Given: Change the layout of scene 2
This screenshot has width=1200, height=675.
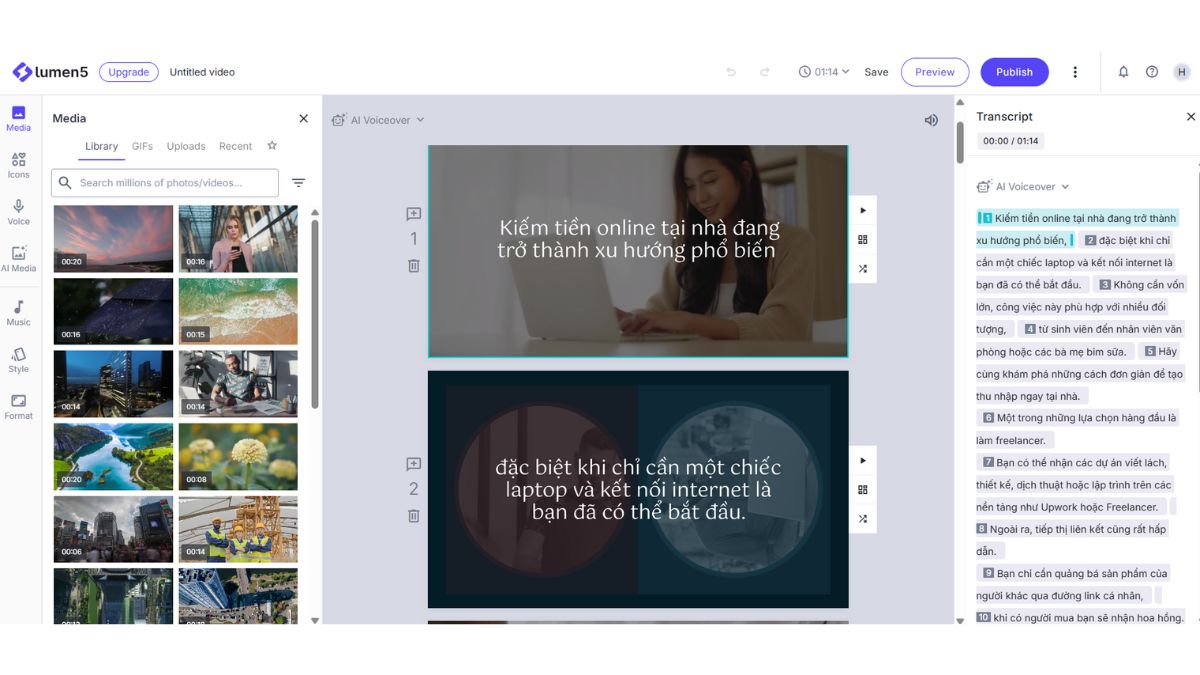Looking at the screenshot, I should (863, 489).
